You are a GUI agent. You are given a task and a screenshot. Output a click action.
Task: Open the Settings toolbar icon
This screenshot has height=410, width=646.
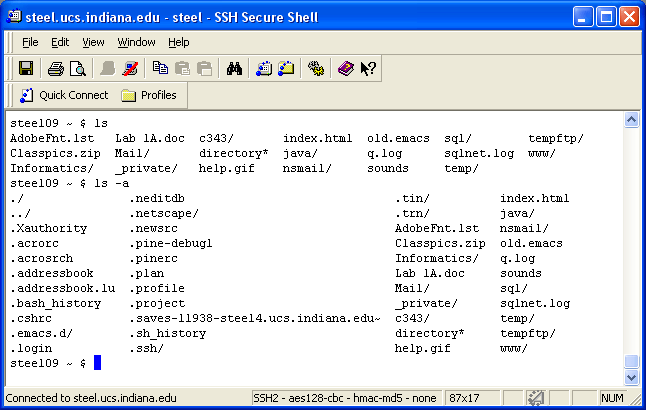pos(316,68)
